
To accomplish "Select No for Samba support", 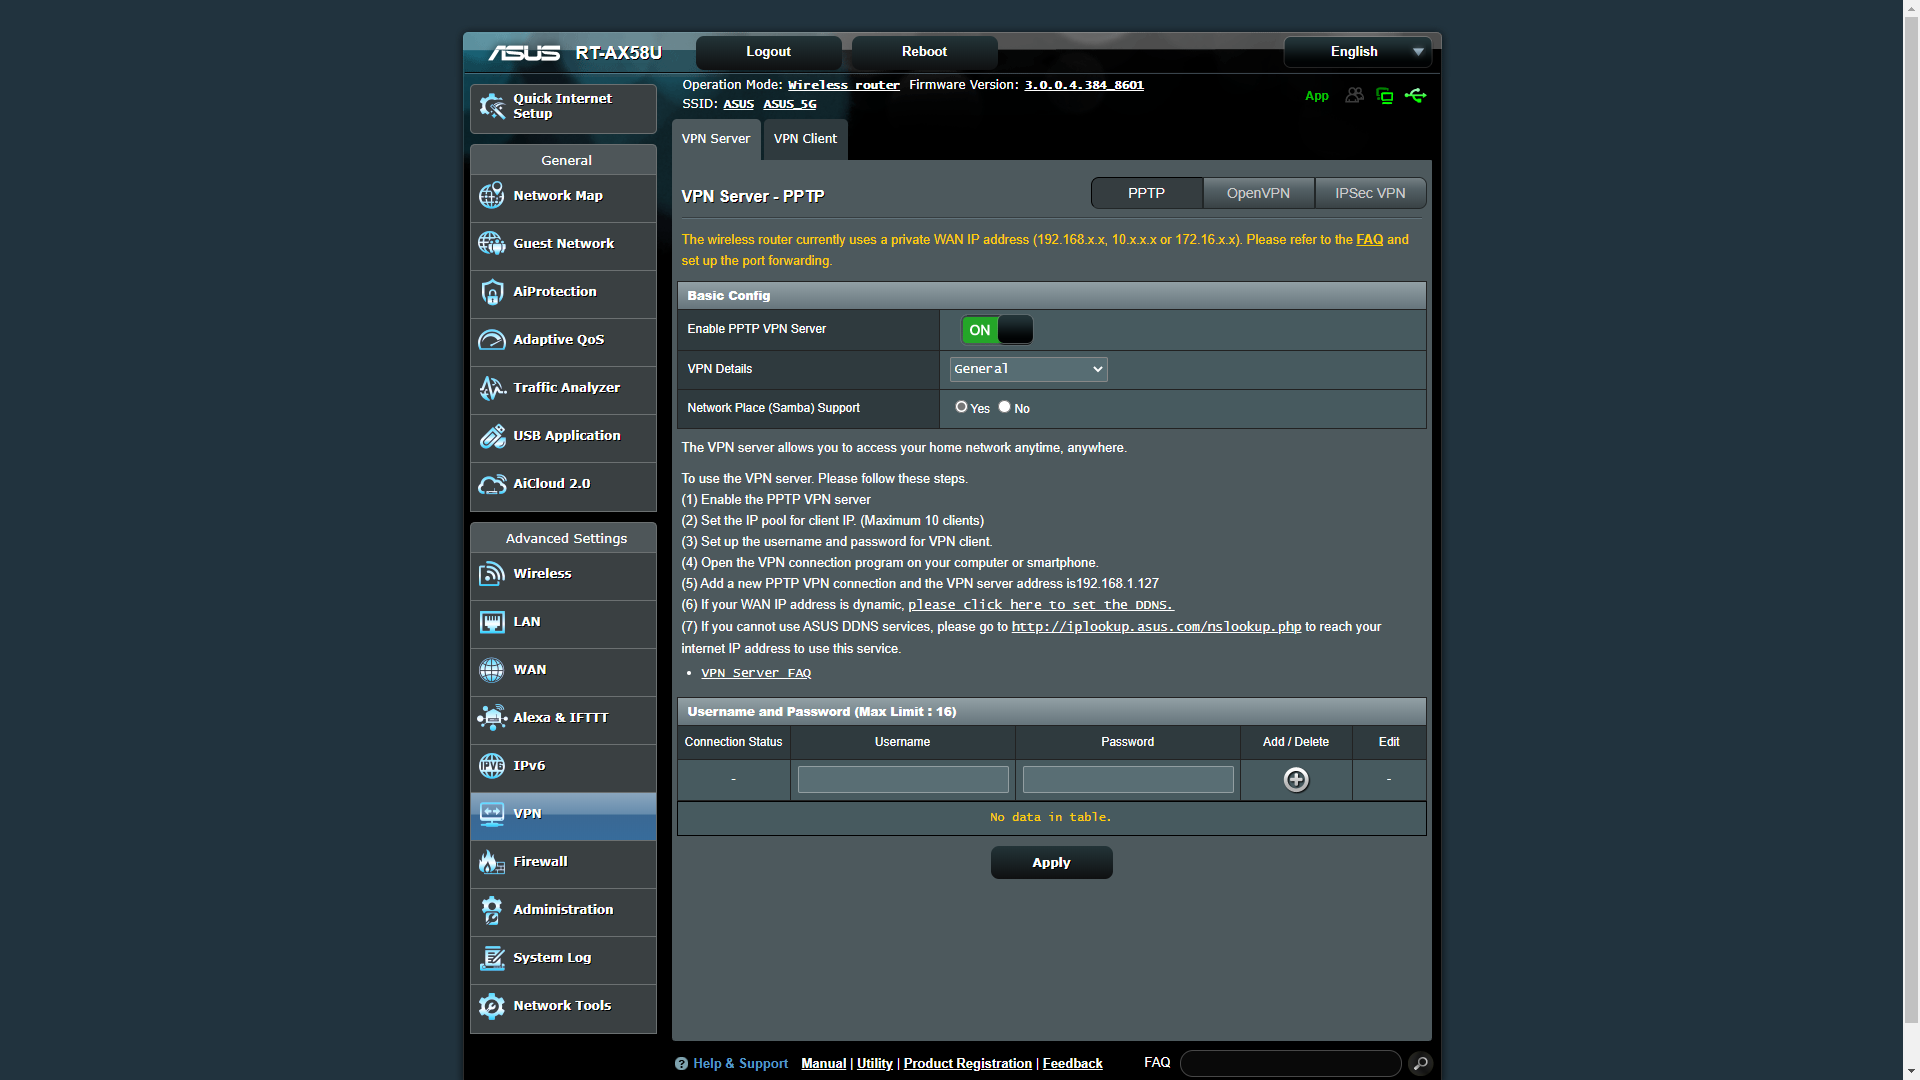I will [1004, 407].
